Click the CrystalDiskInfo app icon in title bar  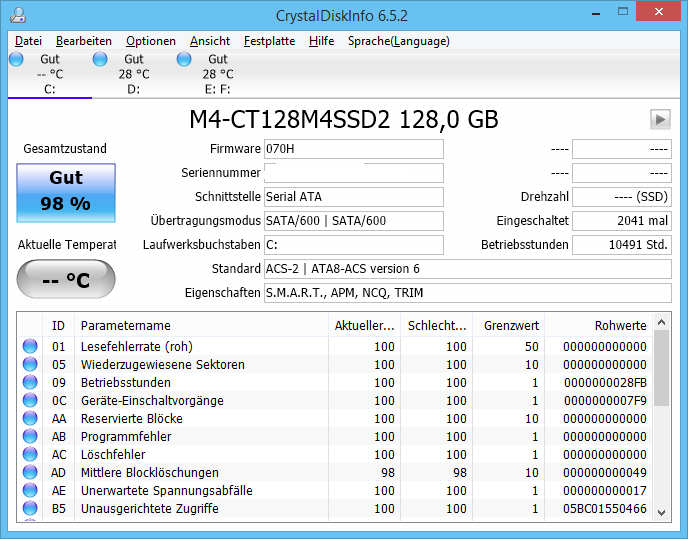pyautogui.click(x=18, y=15)
